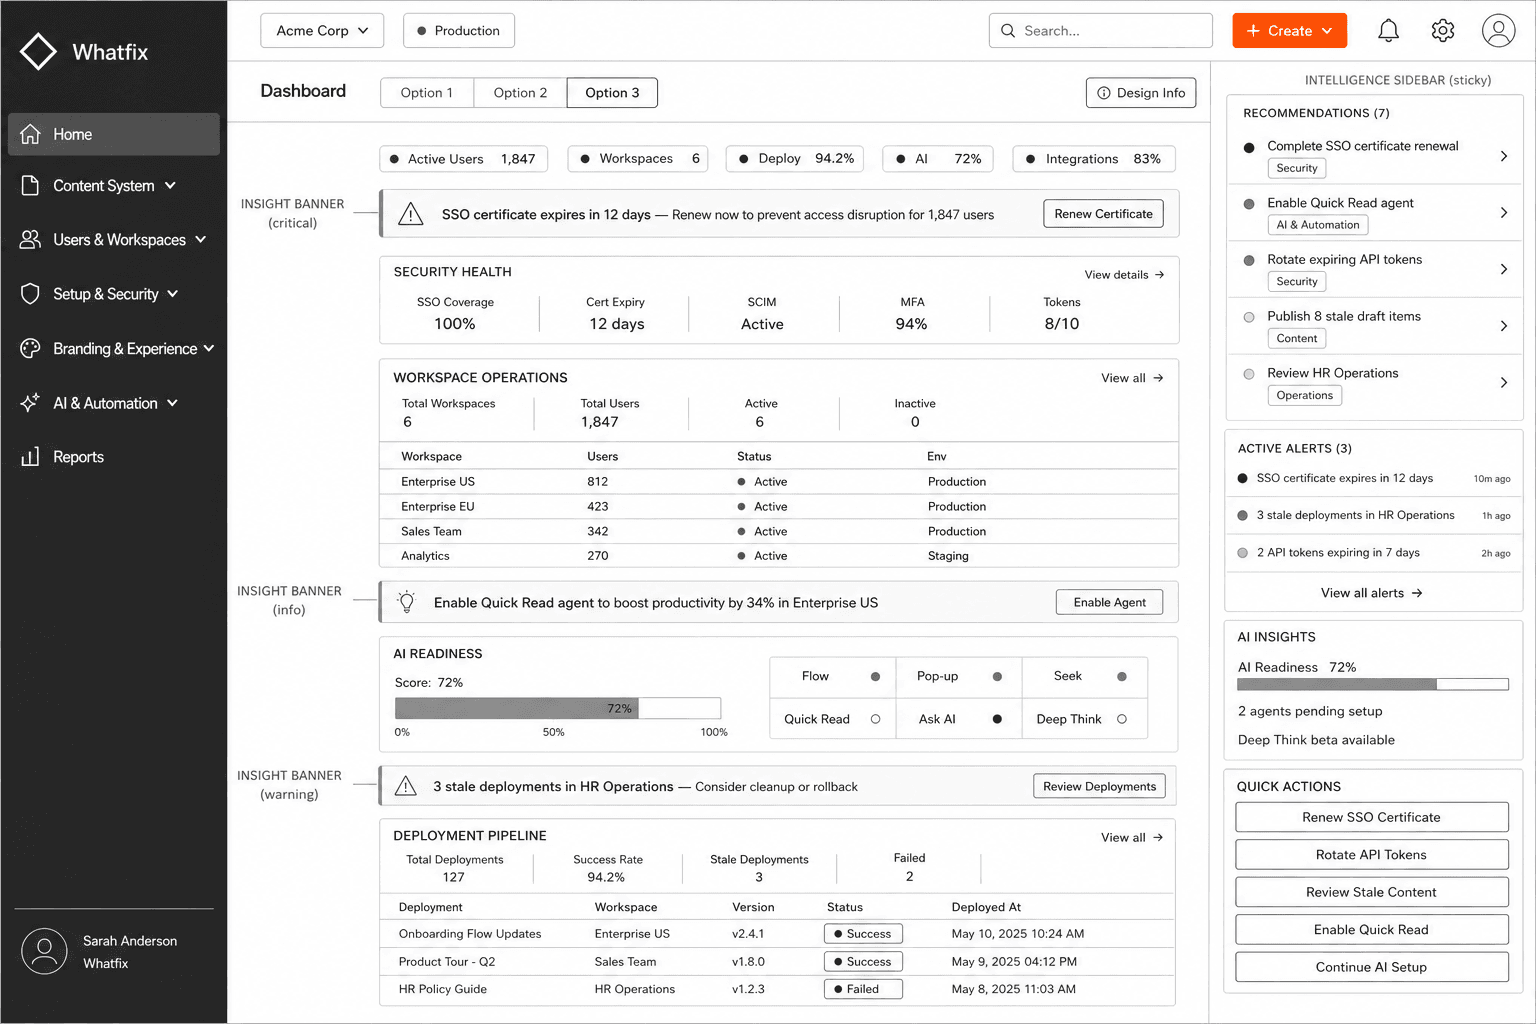The image size is (1536, 1024).
Task: Click Enable Agent button
Action: (1109, 602)
